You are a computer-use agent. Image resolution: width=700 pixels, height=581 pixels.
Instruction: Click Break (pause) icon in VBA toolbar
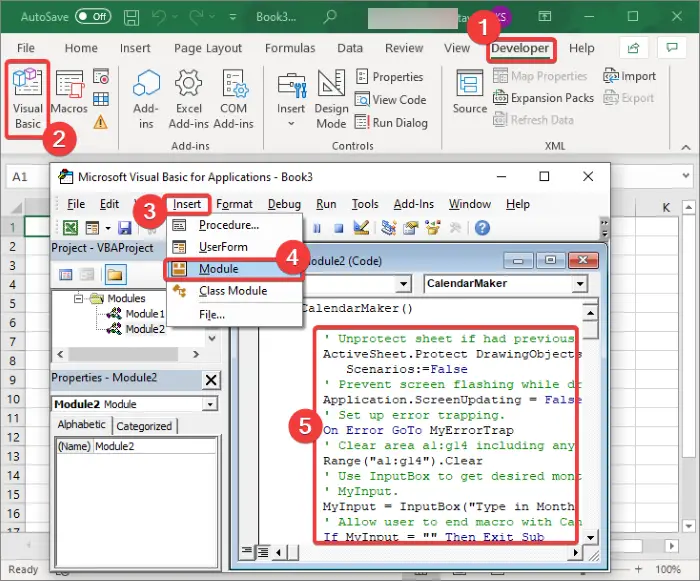[x=317, y=228]
